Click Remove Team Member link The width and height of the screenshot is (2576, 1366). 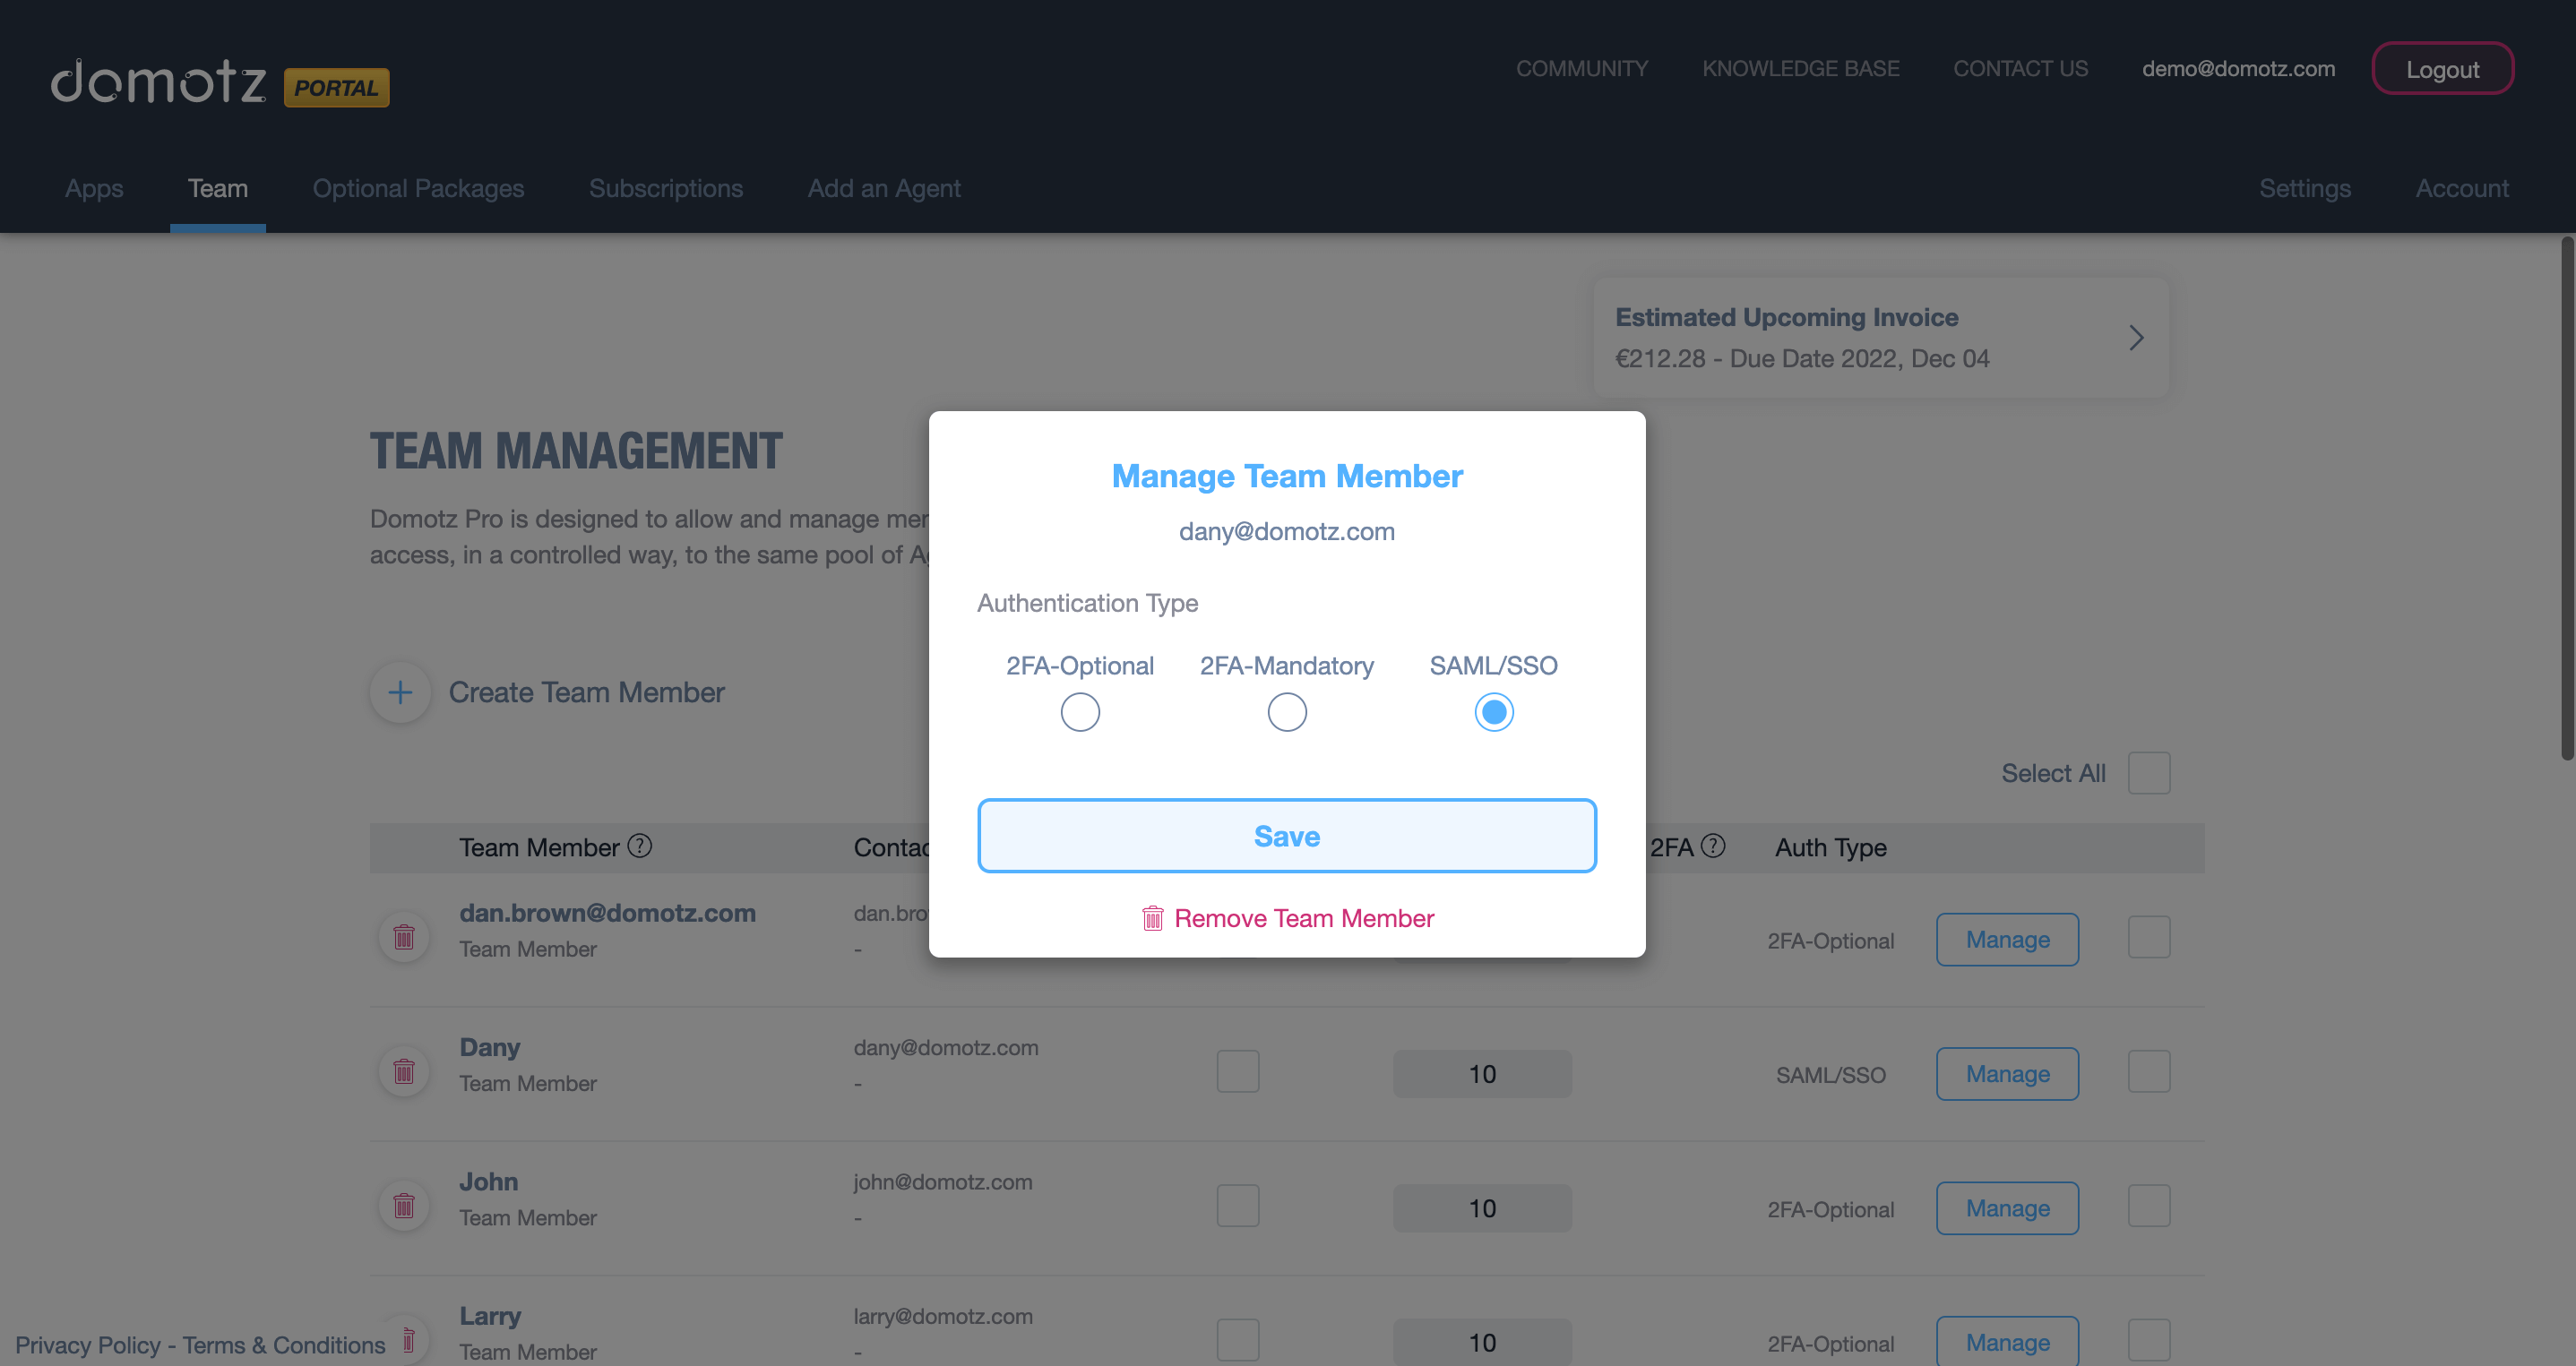[x=1287, y=918]
